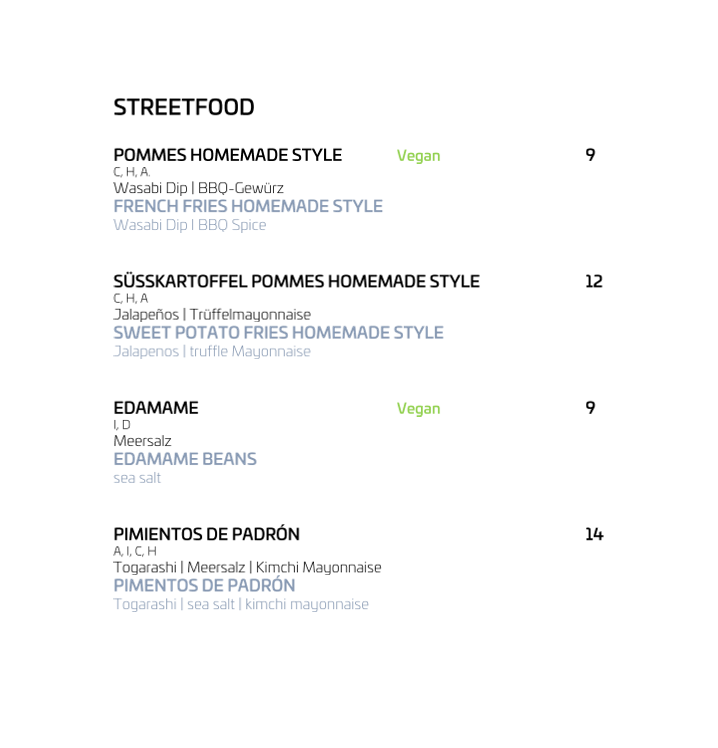This screenshot has height=748, width=718.
Task: Select the Meersalz description text
Action: [x=142, y=441]
